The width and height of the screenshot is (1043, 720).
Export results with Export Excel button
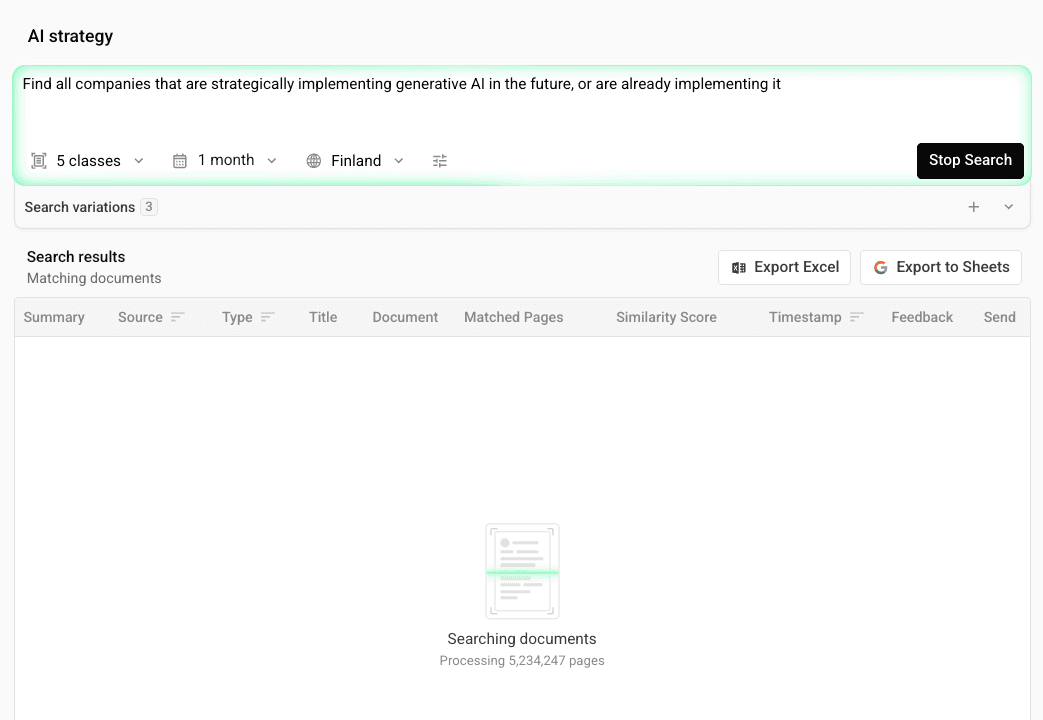point(784,267)
